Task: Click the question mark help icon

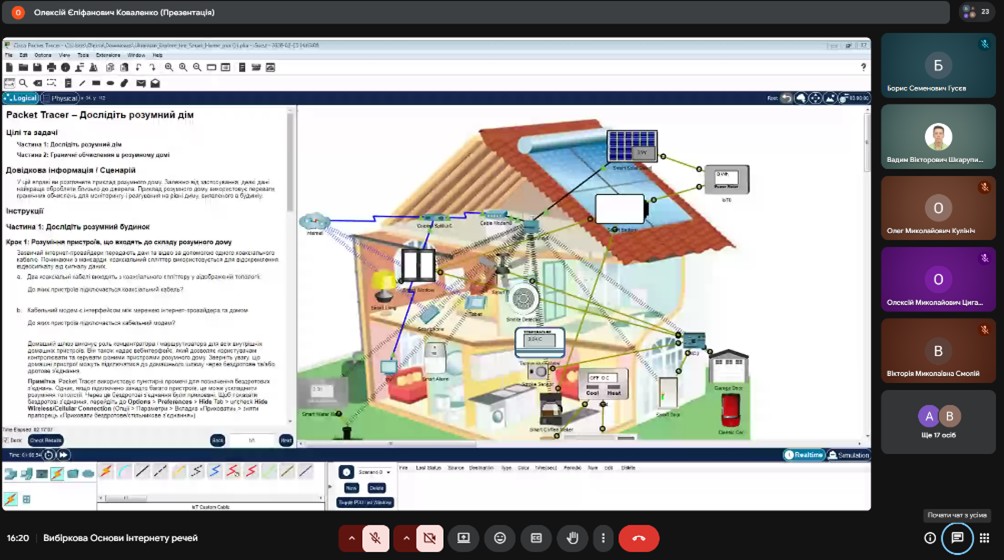Action: (863, 67)
